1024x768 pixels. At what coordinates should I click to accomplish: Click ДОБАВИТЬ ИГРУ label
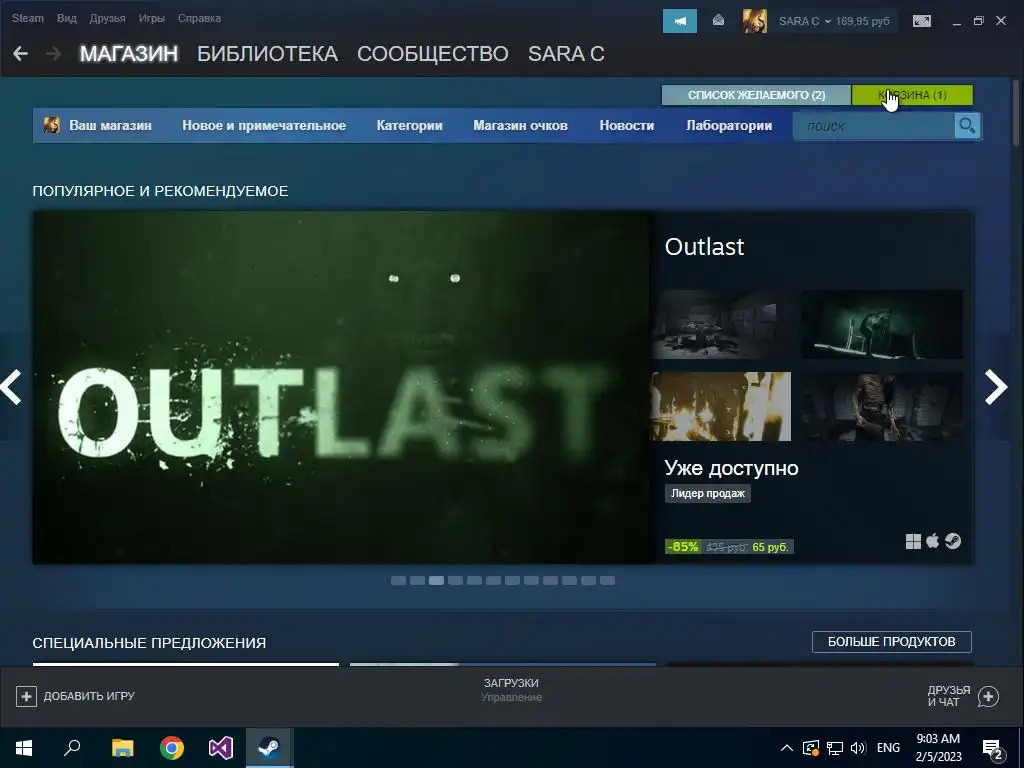click(x=89, y=696)
